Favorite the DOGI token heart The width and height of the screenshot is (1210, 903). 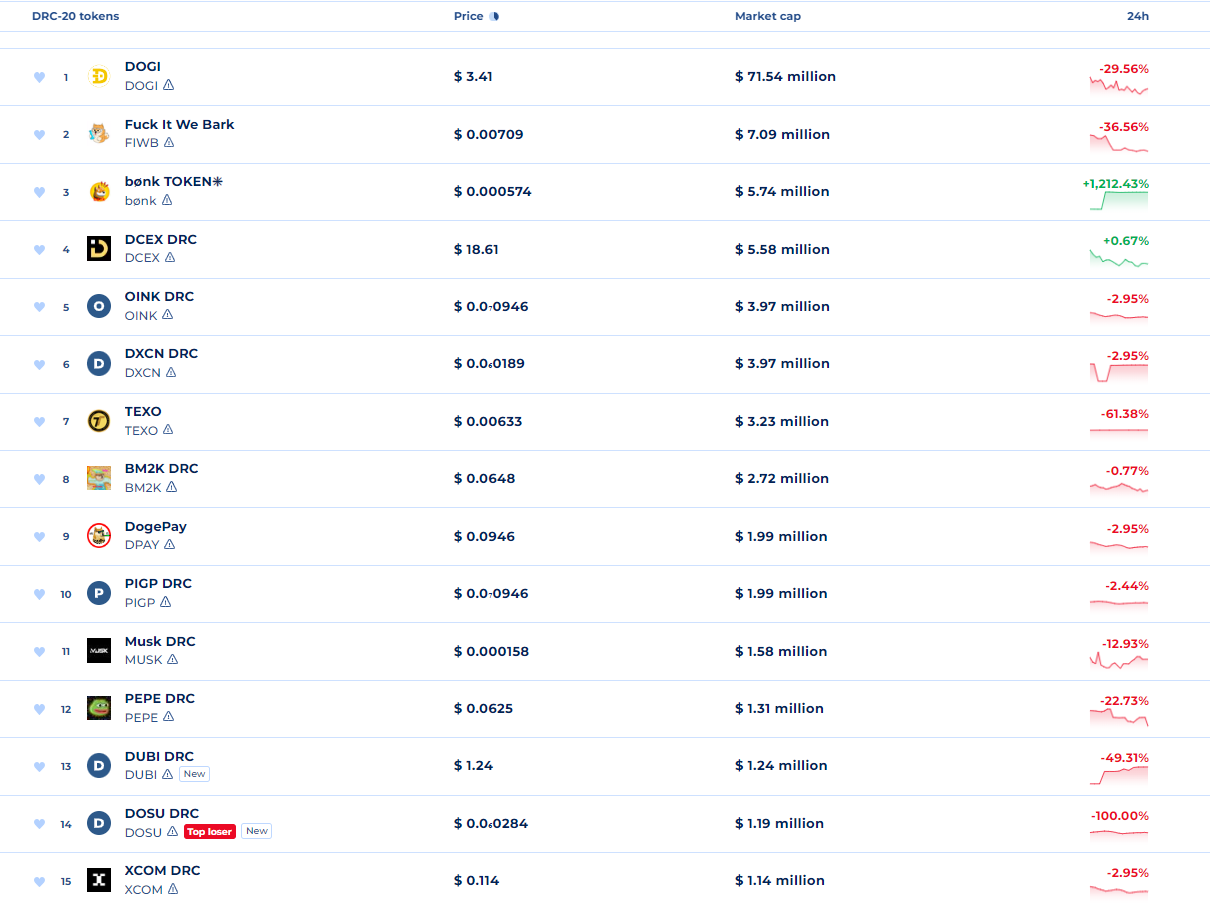[x=38, y=76]
